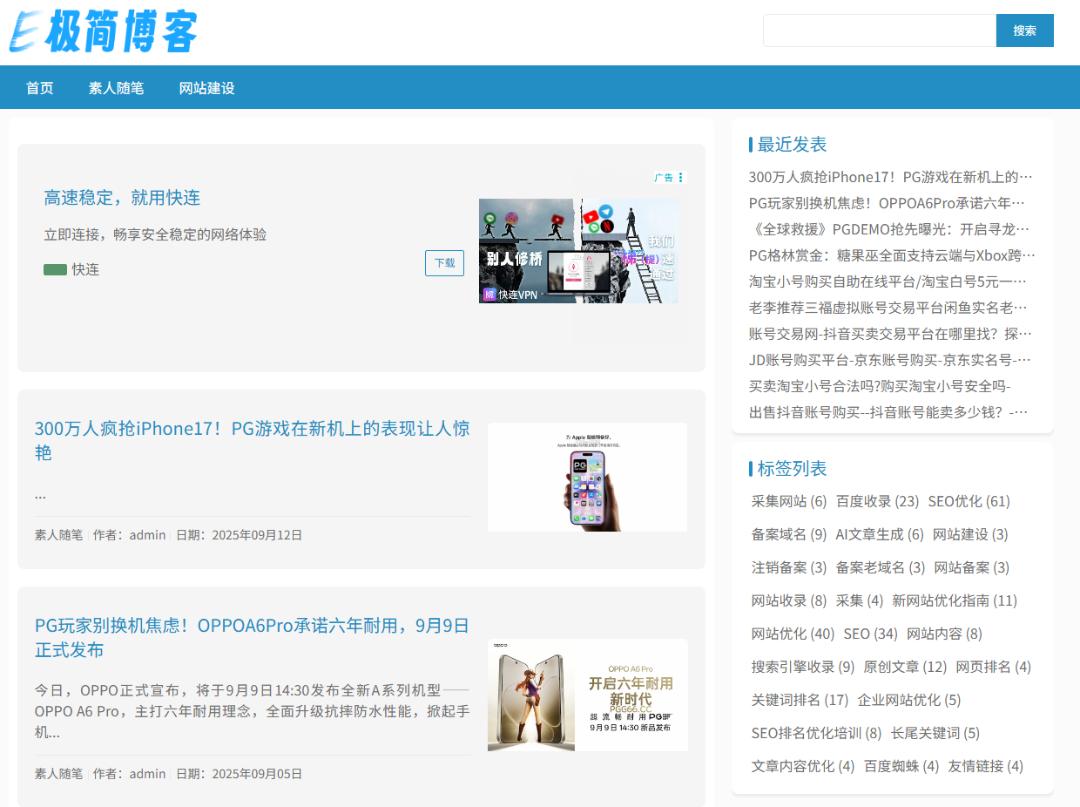Click the 广告 label on the ad
This screenshot has width=1080, height=807.
[663, 177]
